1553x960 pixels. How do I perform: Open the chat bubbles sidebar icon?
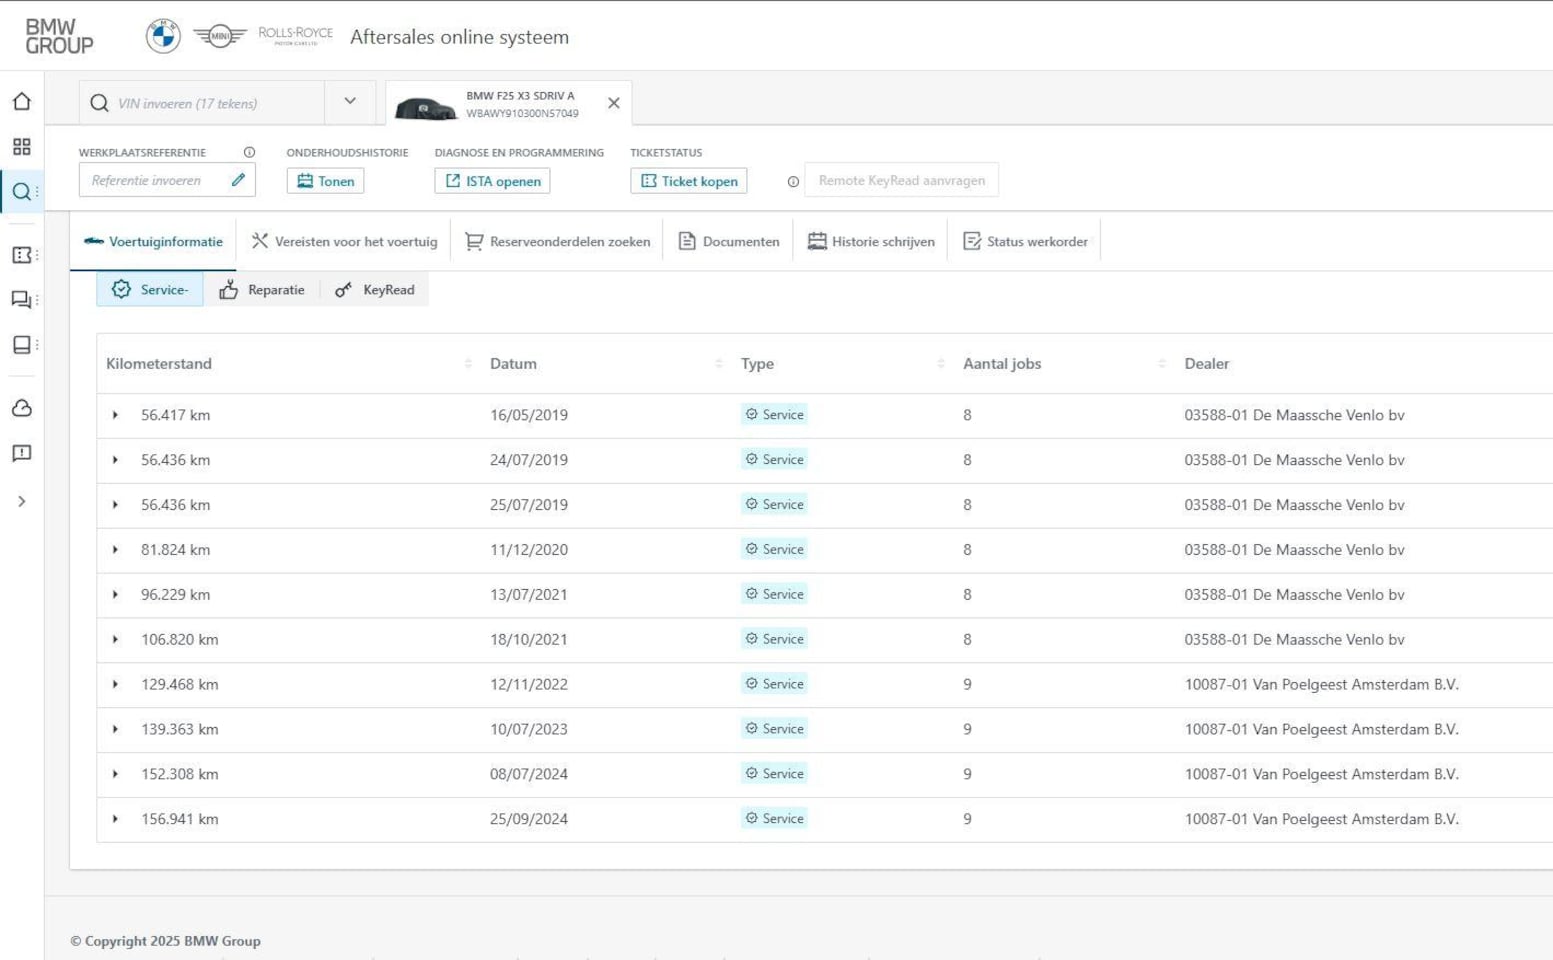click(22, 299)
